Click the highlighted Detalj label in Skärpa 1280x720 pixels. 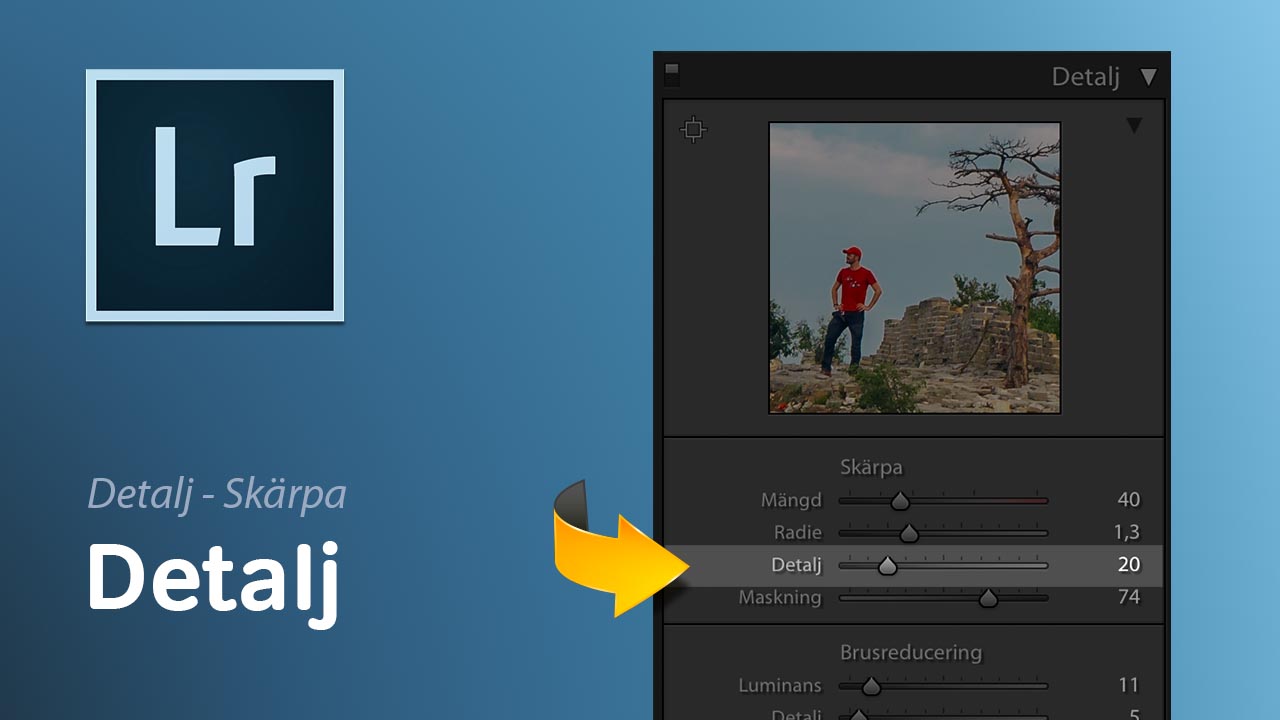[796, 565]
